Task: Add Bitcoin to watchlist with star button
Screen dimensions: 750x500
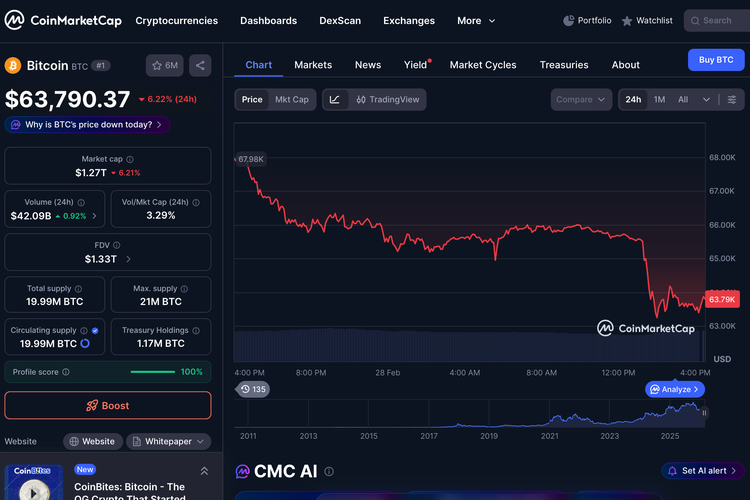Action: click(164, 65)
